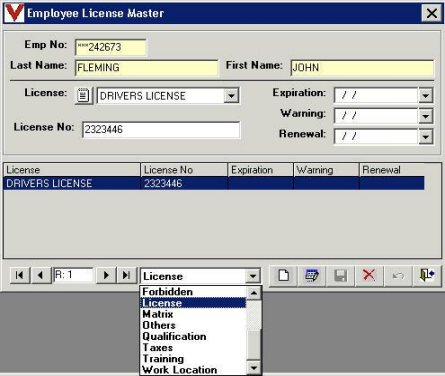Click the list scrollbar down arrow

pyautogui.click(x=254, y=368)
